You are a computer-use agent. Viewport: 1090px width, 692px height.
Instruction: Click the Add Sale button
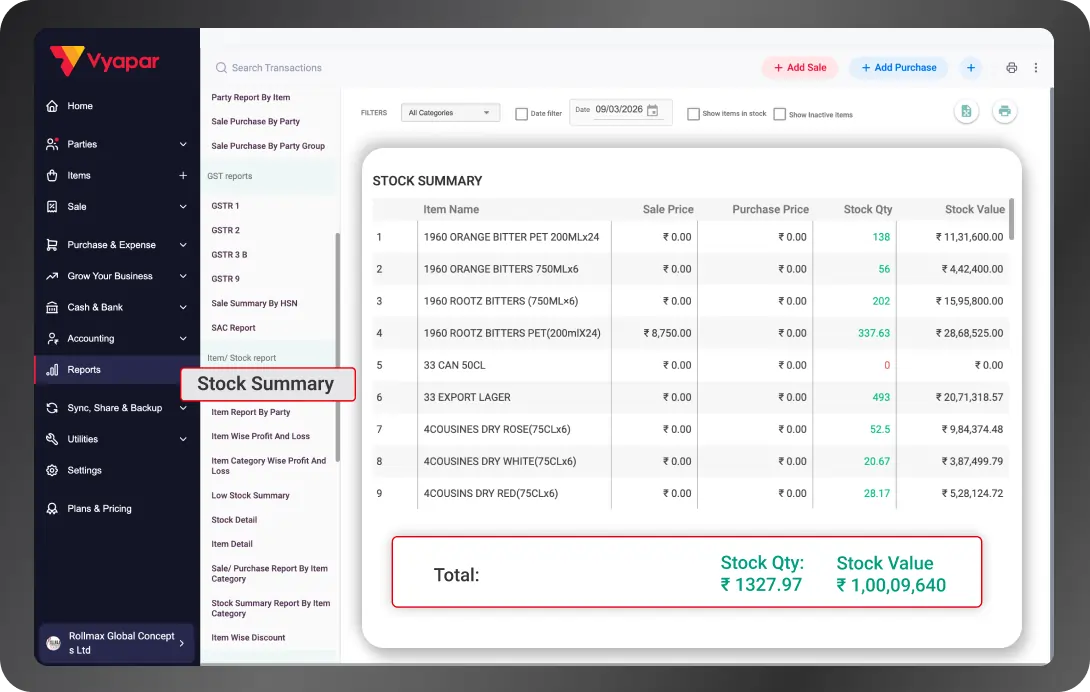799,67
